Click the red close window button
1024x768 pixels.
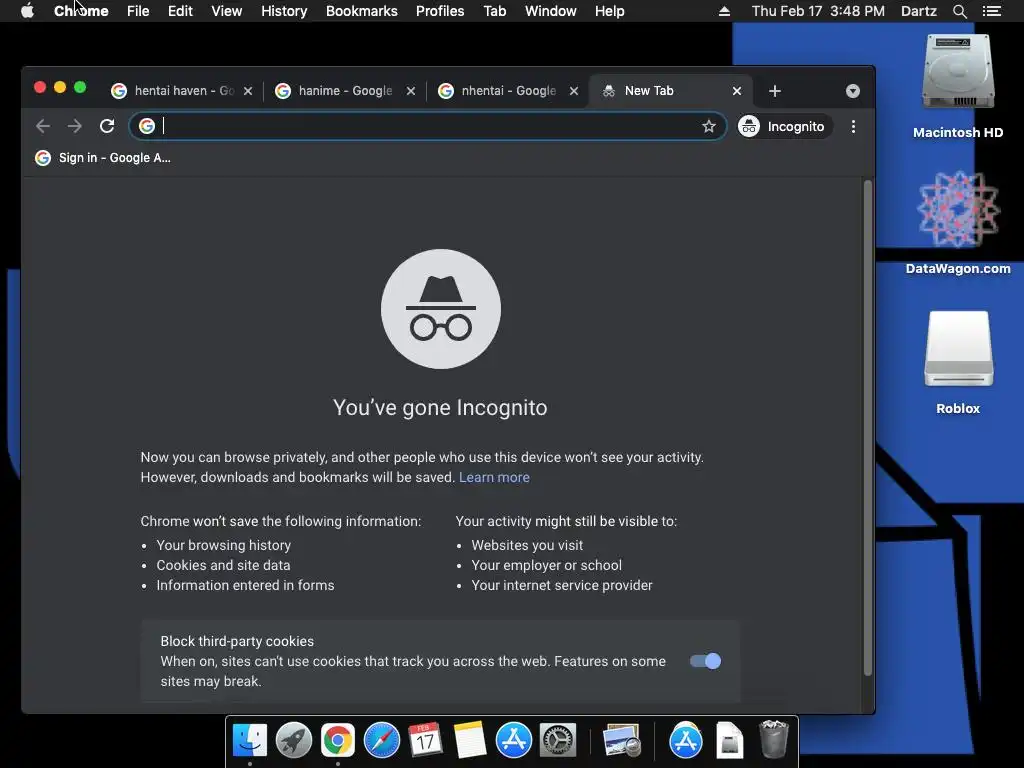(40, 88)
